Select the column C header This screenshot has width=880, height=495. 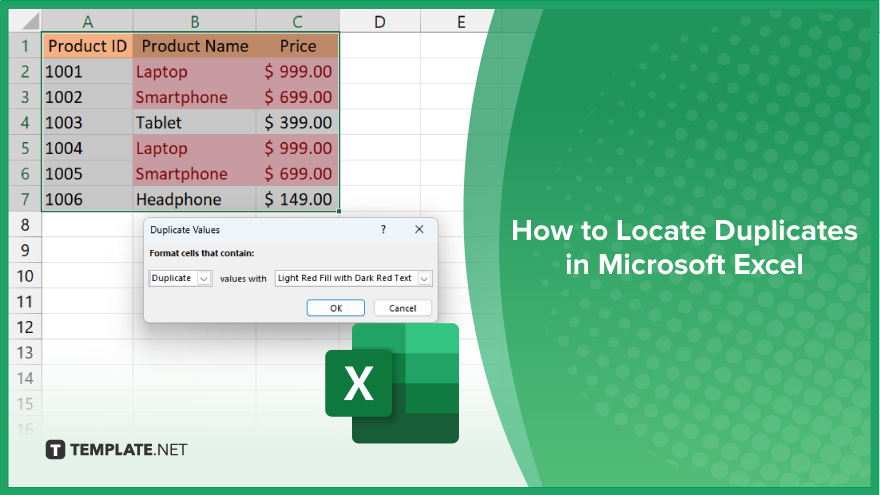(297, 22)
